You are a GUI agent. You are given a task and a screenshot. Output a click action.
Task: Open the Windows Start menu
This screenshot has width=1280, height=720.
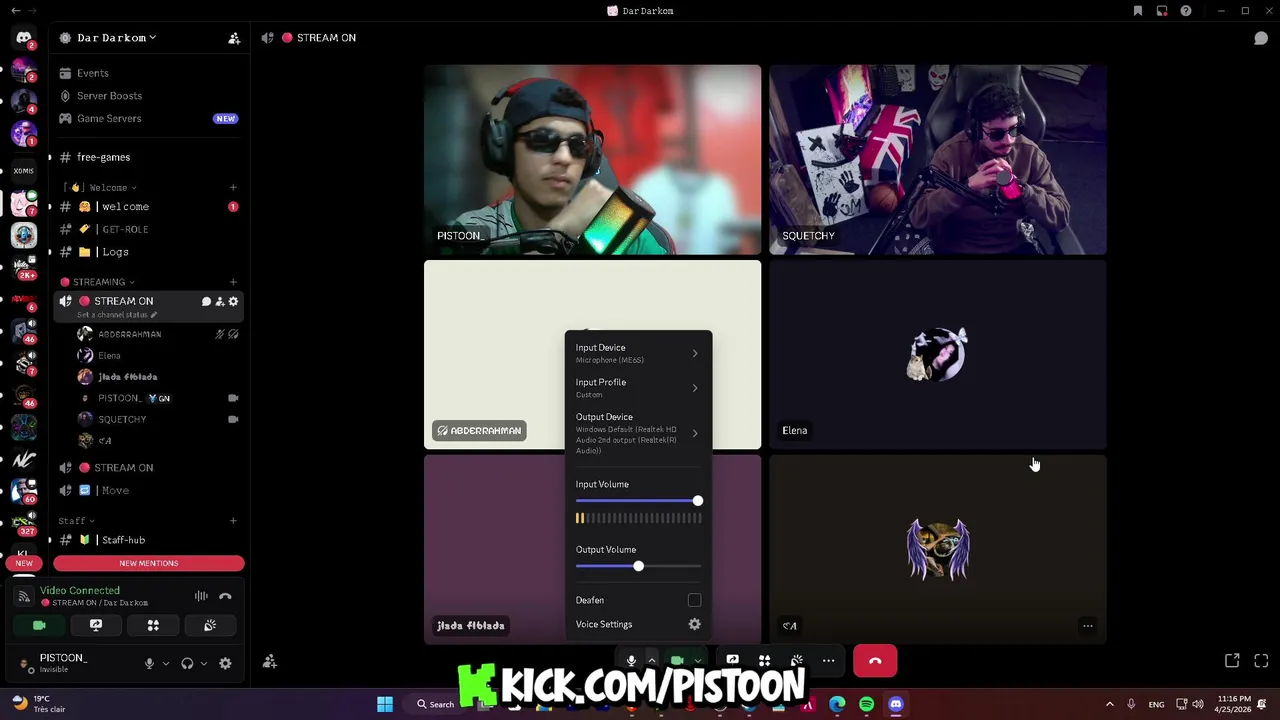pos(385,704)
